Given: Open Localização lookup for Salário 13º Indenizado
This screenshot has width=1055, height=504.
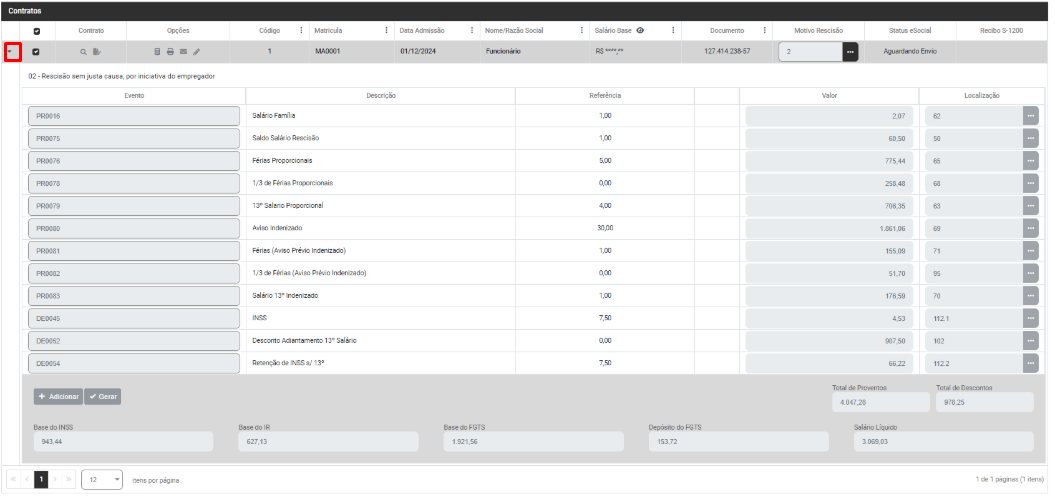Looking at the screenshot, I should tap(1031, 296).
